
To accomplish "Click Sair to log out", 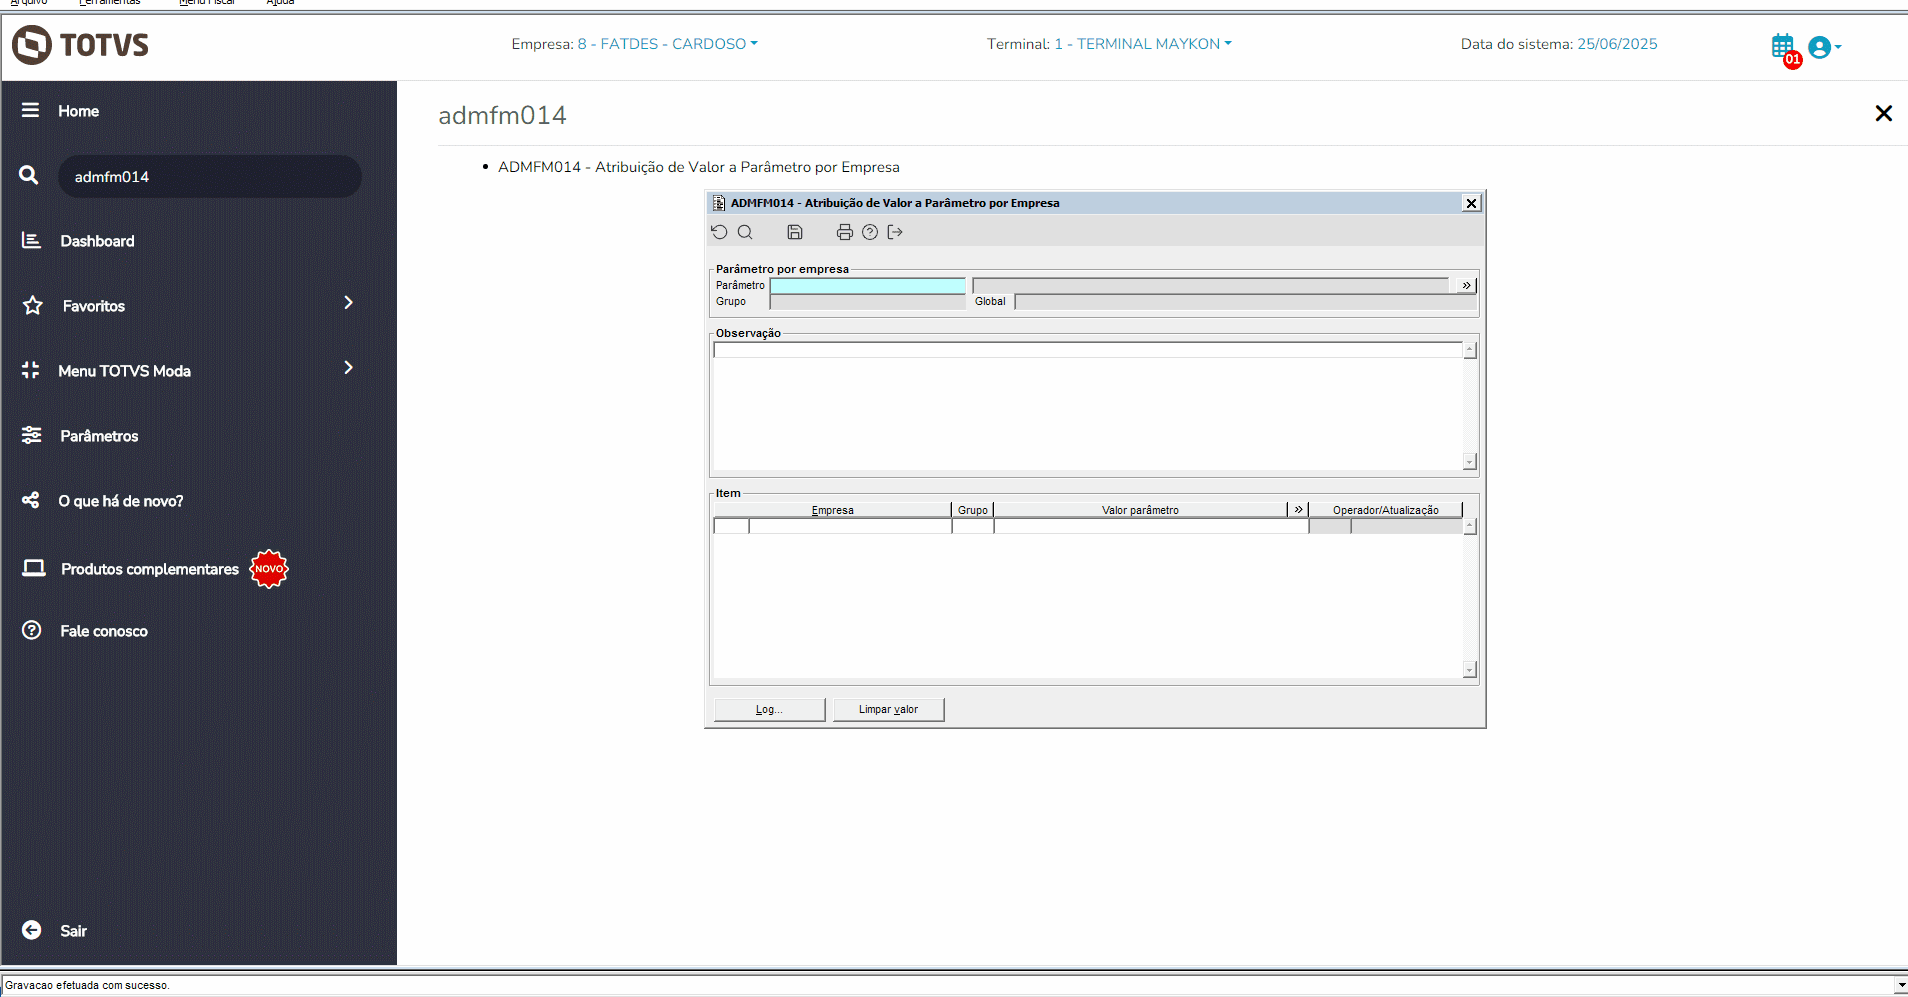I will point(73,931).
